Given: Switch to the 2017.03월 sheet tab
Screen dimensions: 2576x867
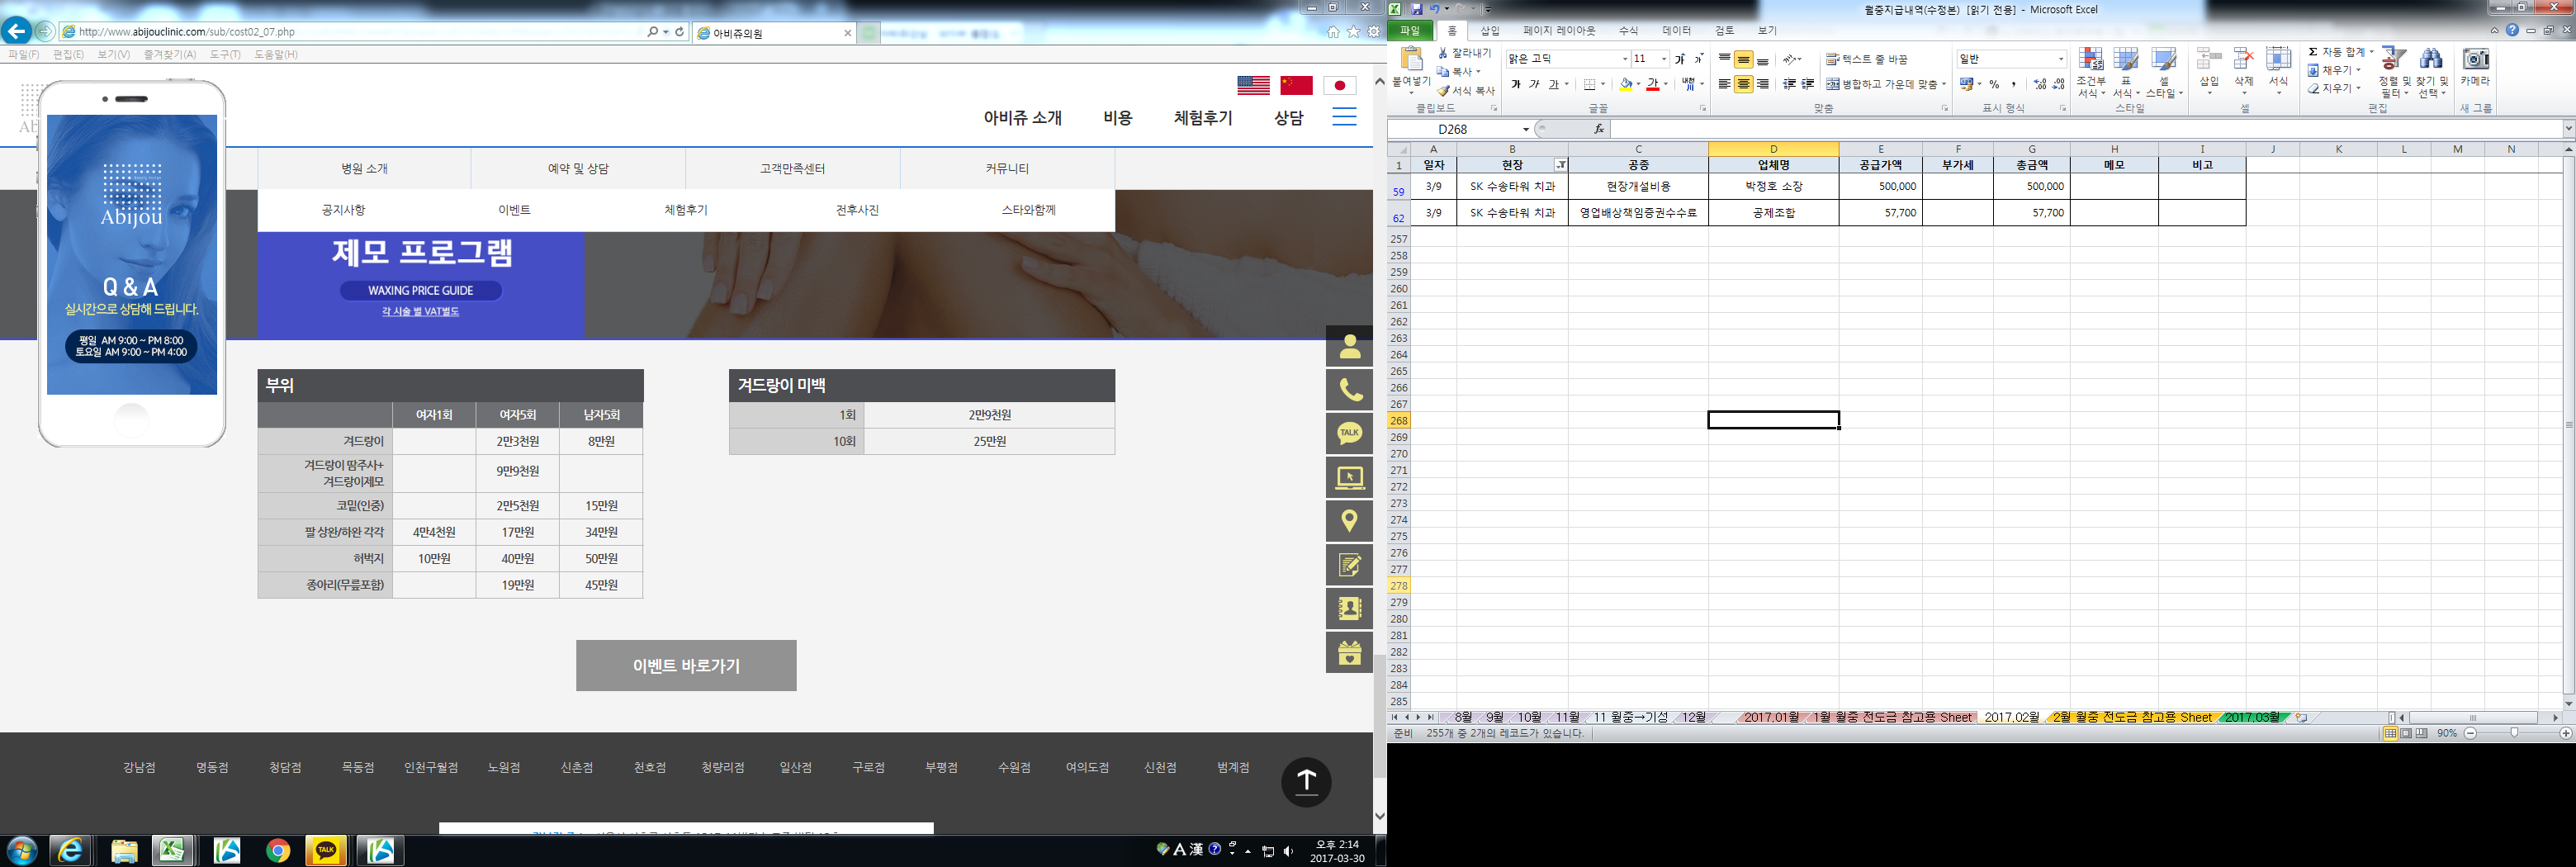Looking at the screenshot, I should point(2251,717).
